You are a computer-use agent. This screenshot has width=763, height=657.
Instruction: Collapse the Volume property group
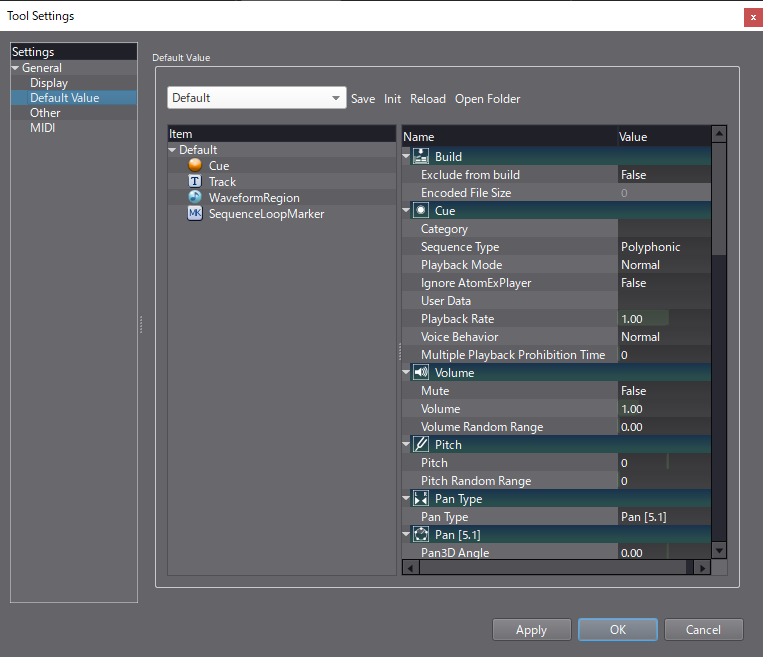pyautogui.click(x=406, y=372)
